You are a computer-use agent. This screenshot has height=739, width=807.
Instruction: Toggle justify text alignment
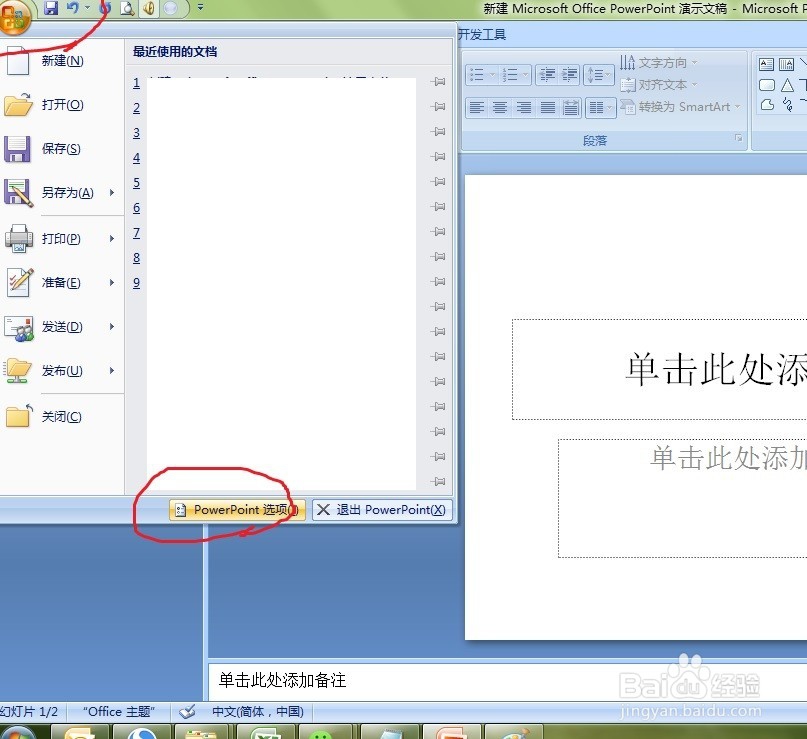tap(547, 107)
